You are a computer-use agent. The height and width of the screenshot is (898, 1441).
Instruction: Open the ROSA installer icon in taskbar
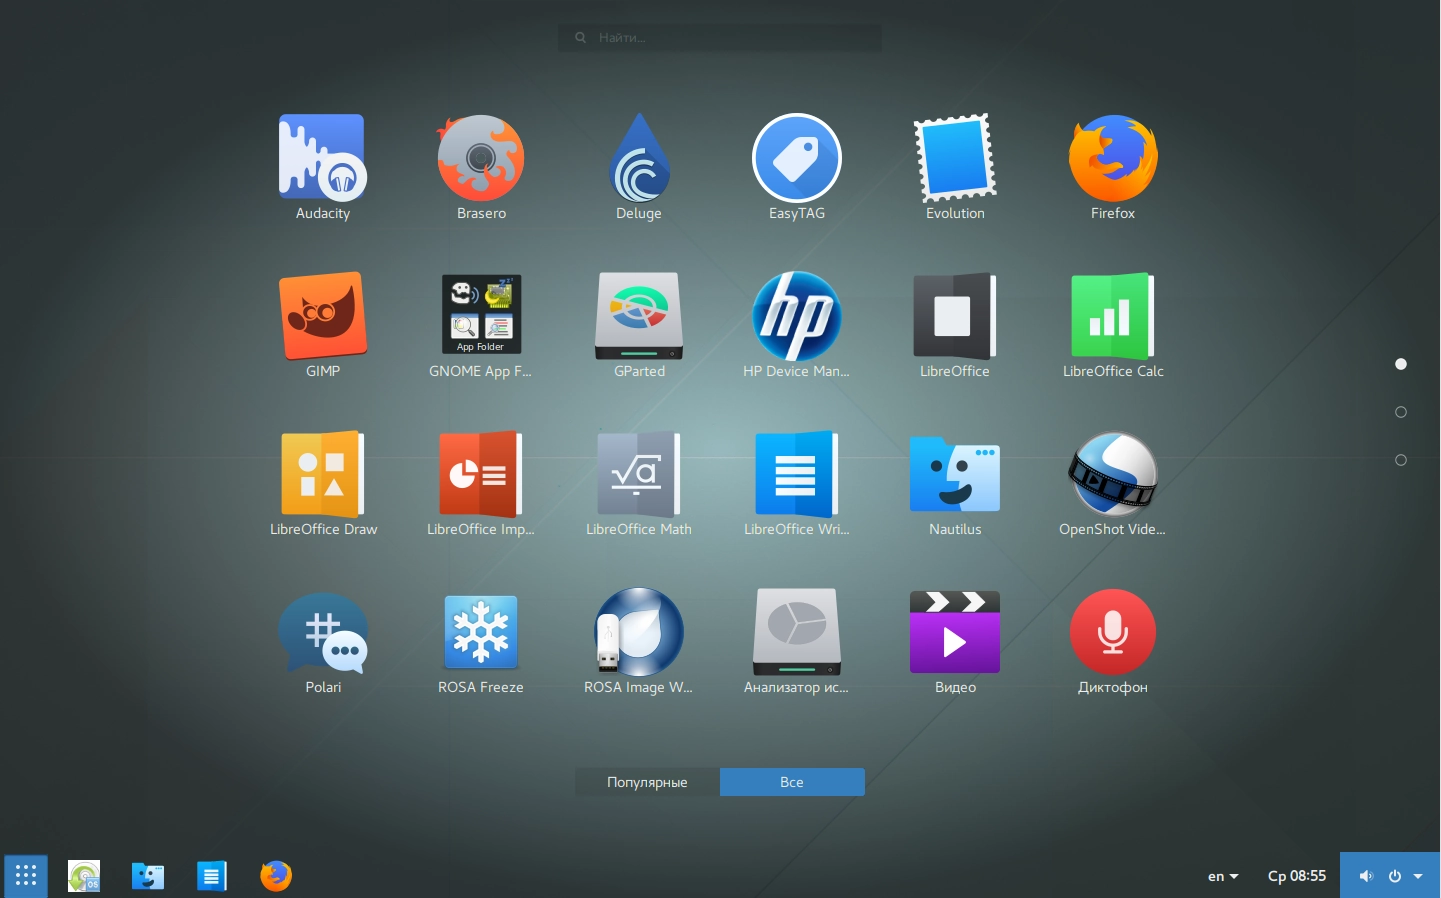pos(84,876)
